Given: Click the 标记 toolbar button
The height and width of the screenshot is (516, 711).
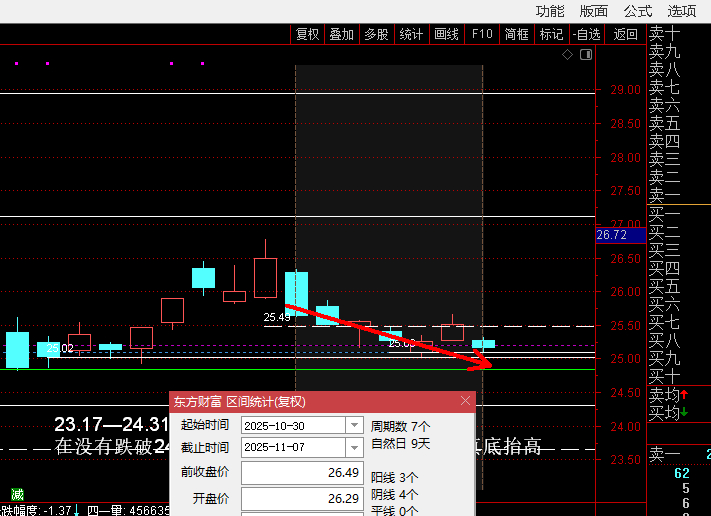Looking at the screenshot, I should [552, 34].
